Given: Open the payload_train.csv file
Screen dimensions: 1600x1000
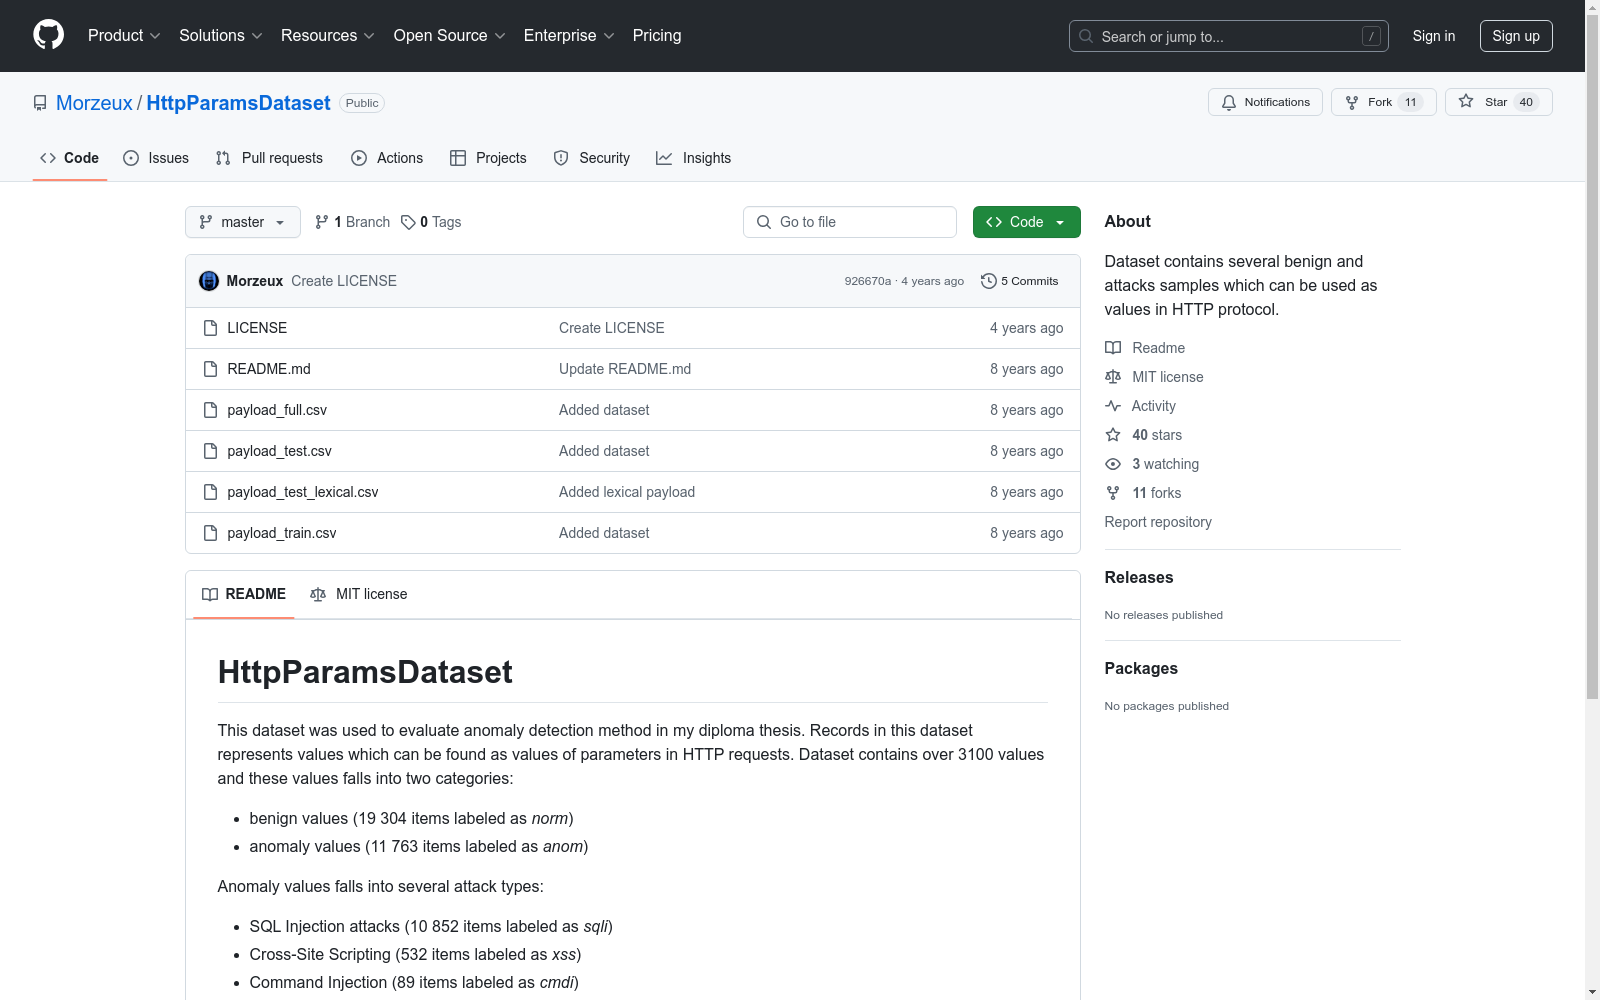Looking at the screenshot, I should [282, 533].
